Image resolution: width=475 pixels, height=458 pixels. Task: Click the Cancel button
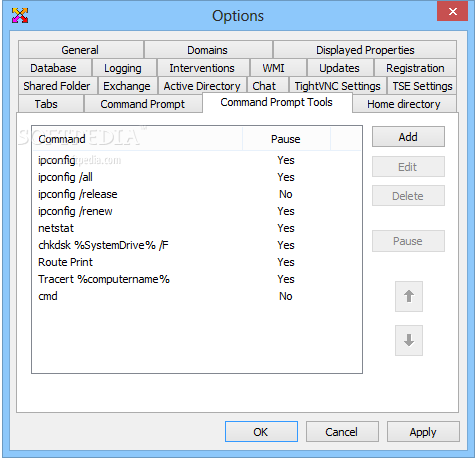click(x=342, y=432)
